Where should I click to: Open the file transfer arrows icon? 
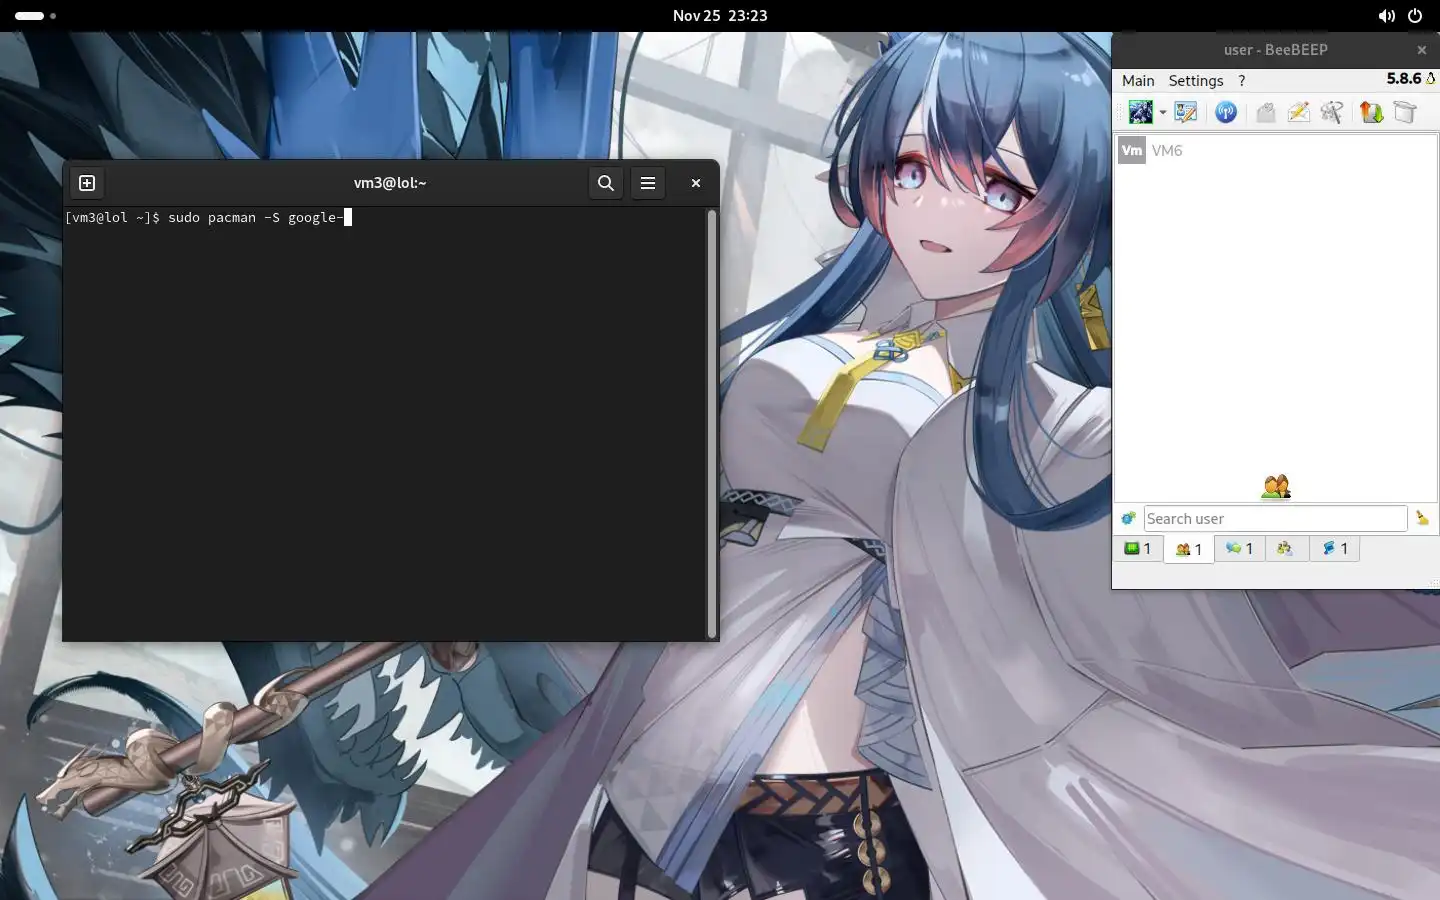click(1371, 112)
